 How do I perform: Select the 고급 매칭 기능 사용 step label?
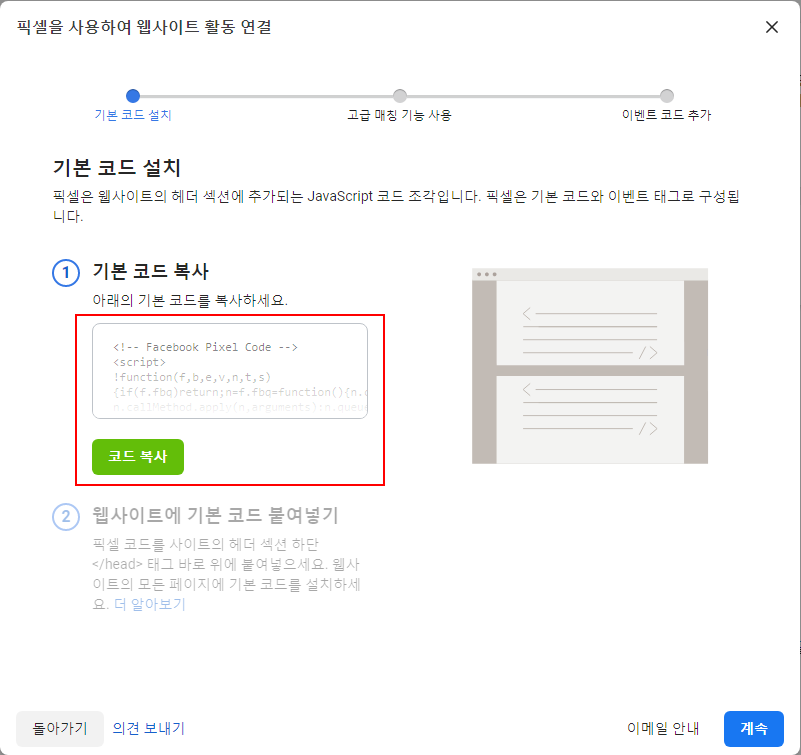[399, 115]
